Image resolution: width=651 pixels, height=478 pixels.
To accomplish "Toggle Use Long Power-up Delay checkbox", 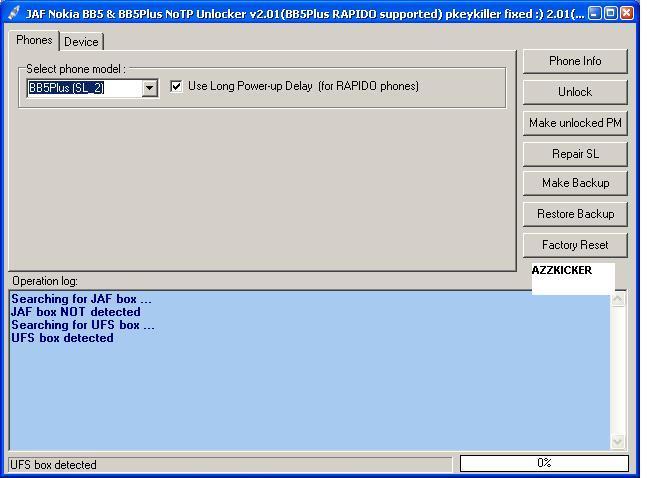I will (x=176, y=86).
